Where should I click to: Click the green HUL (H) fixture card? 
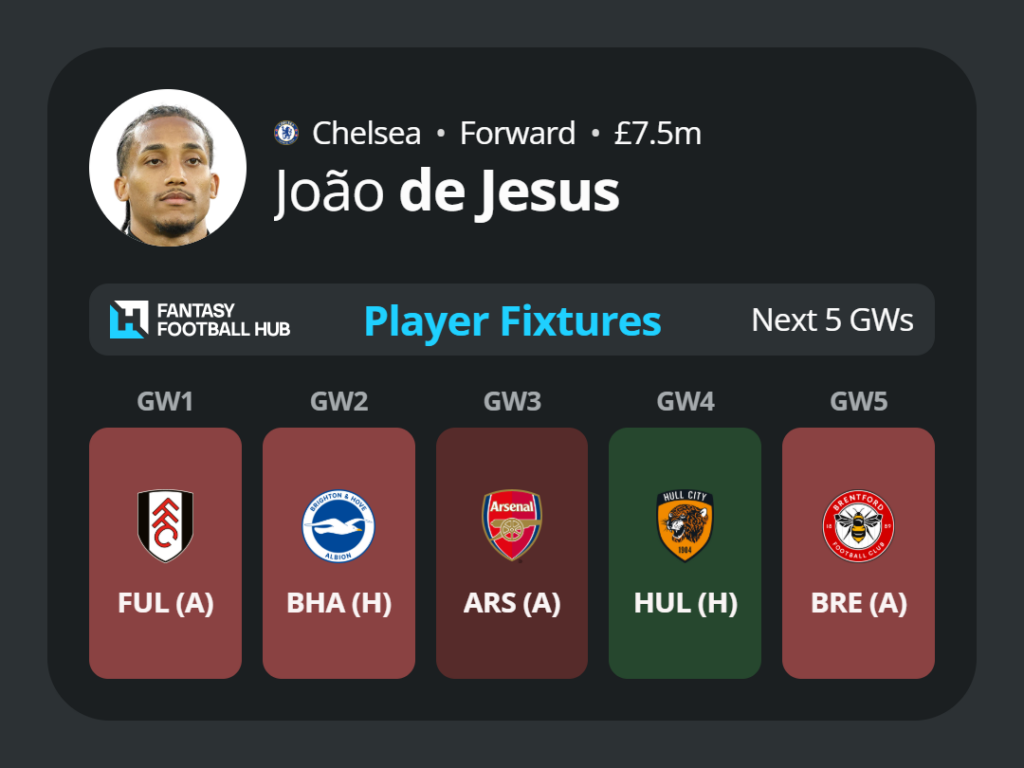pos(685,553)
